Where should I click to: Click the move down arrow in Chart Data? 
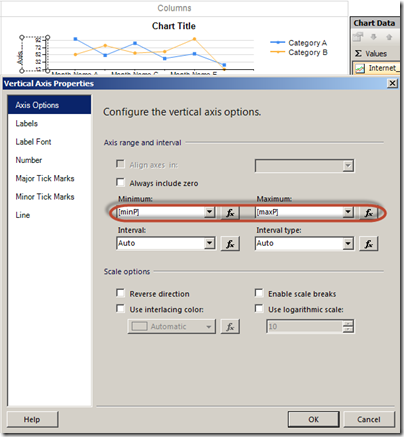click(374, 37)
